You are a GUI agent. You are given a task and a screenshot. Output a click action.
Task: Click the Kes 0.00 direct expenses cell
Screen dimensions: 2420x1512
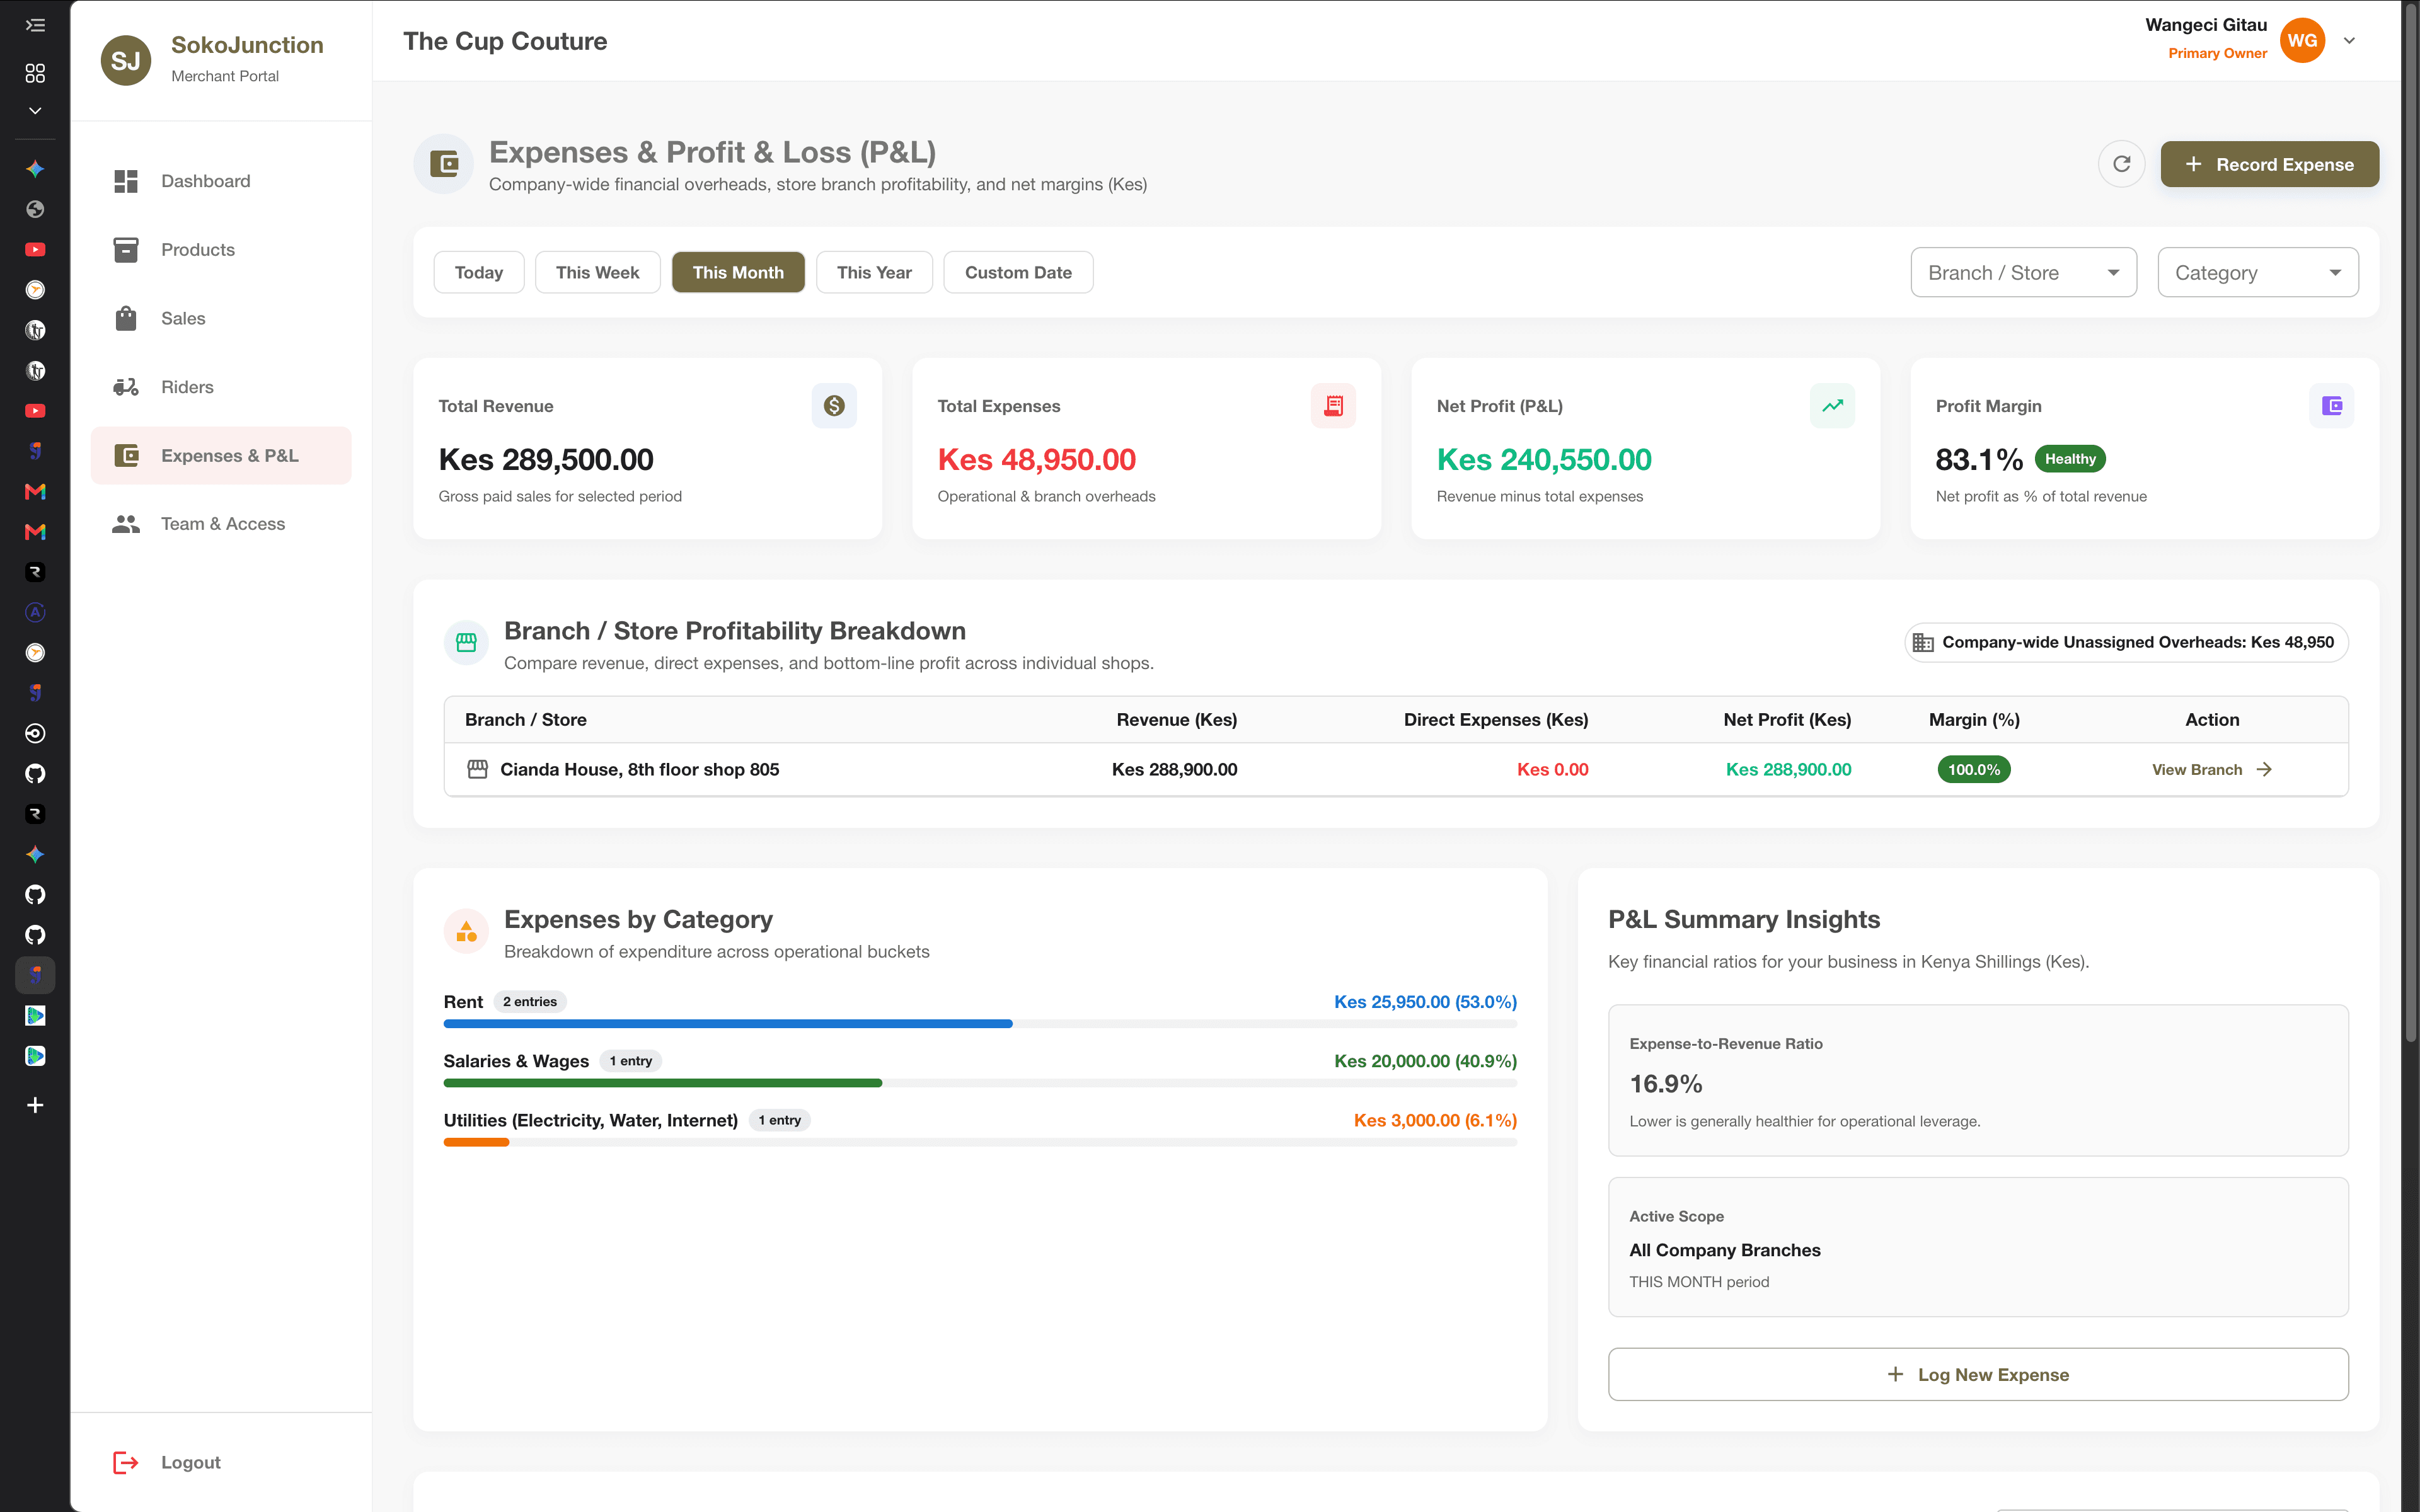pyautogui.click(x=1552, y=769)
